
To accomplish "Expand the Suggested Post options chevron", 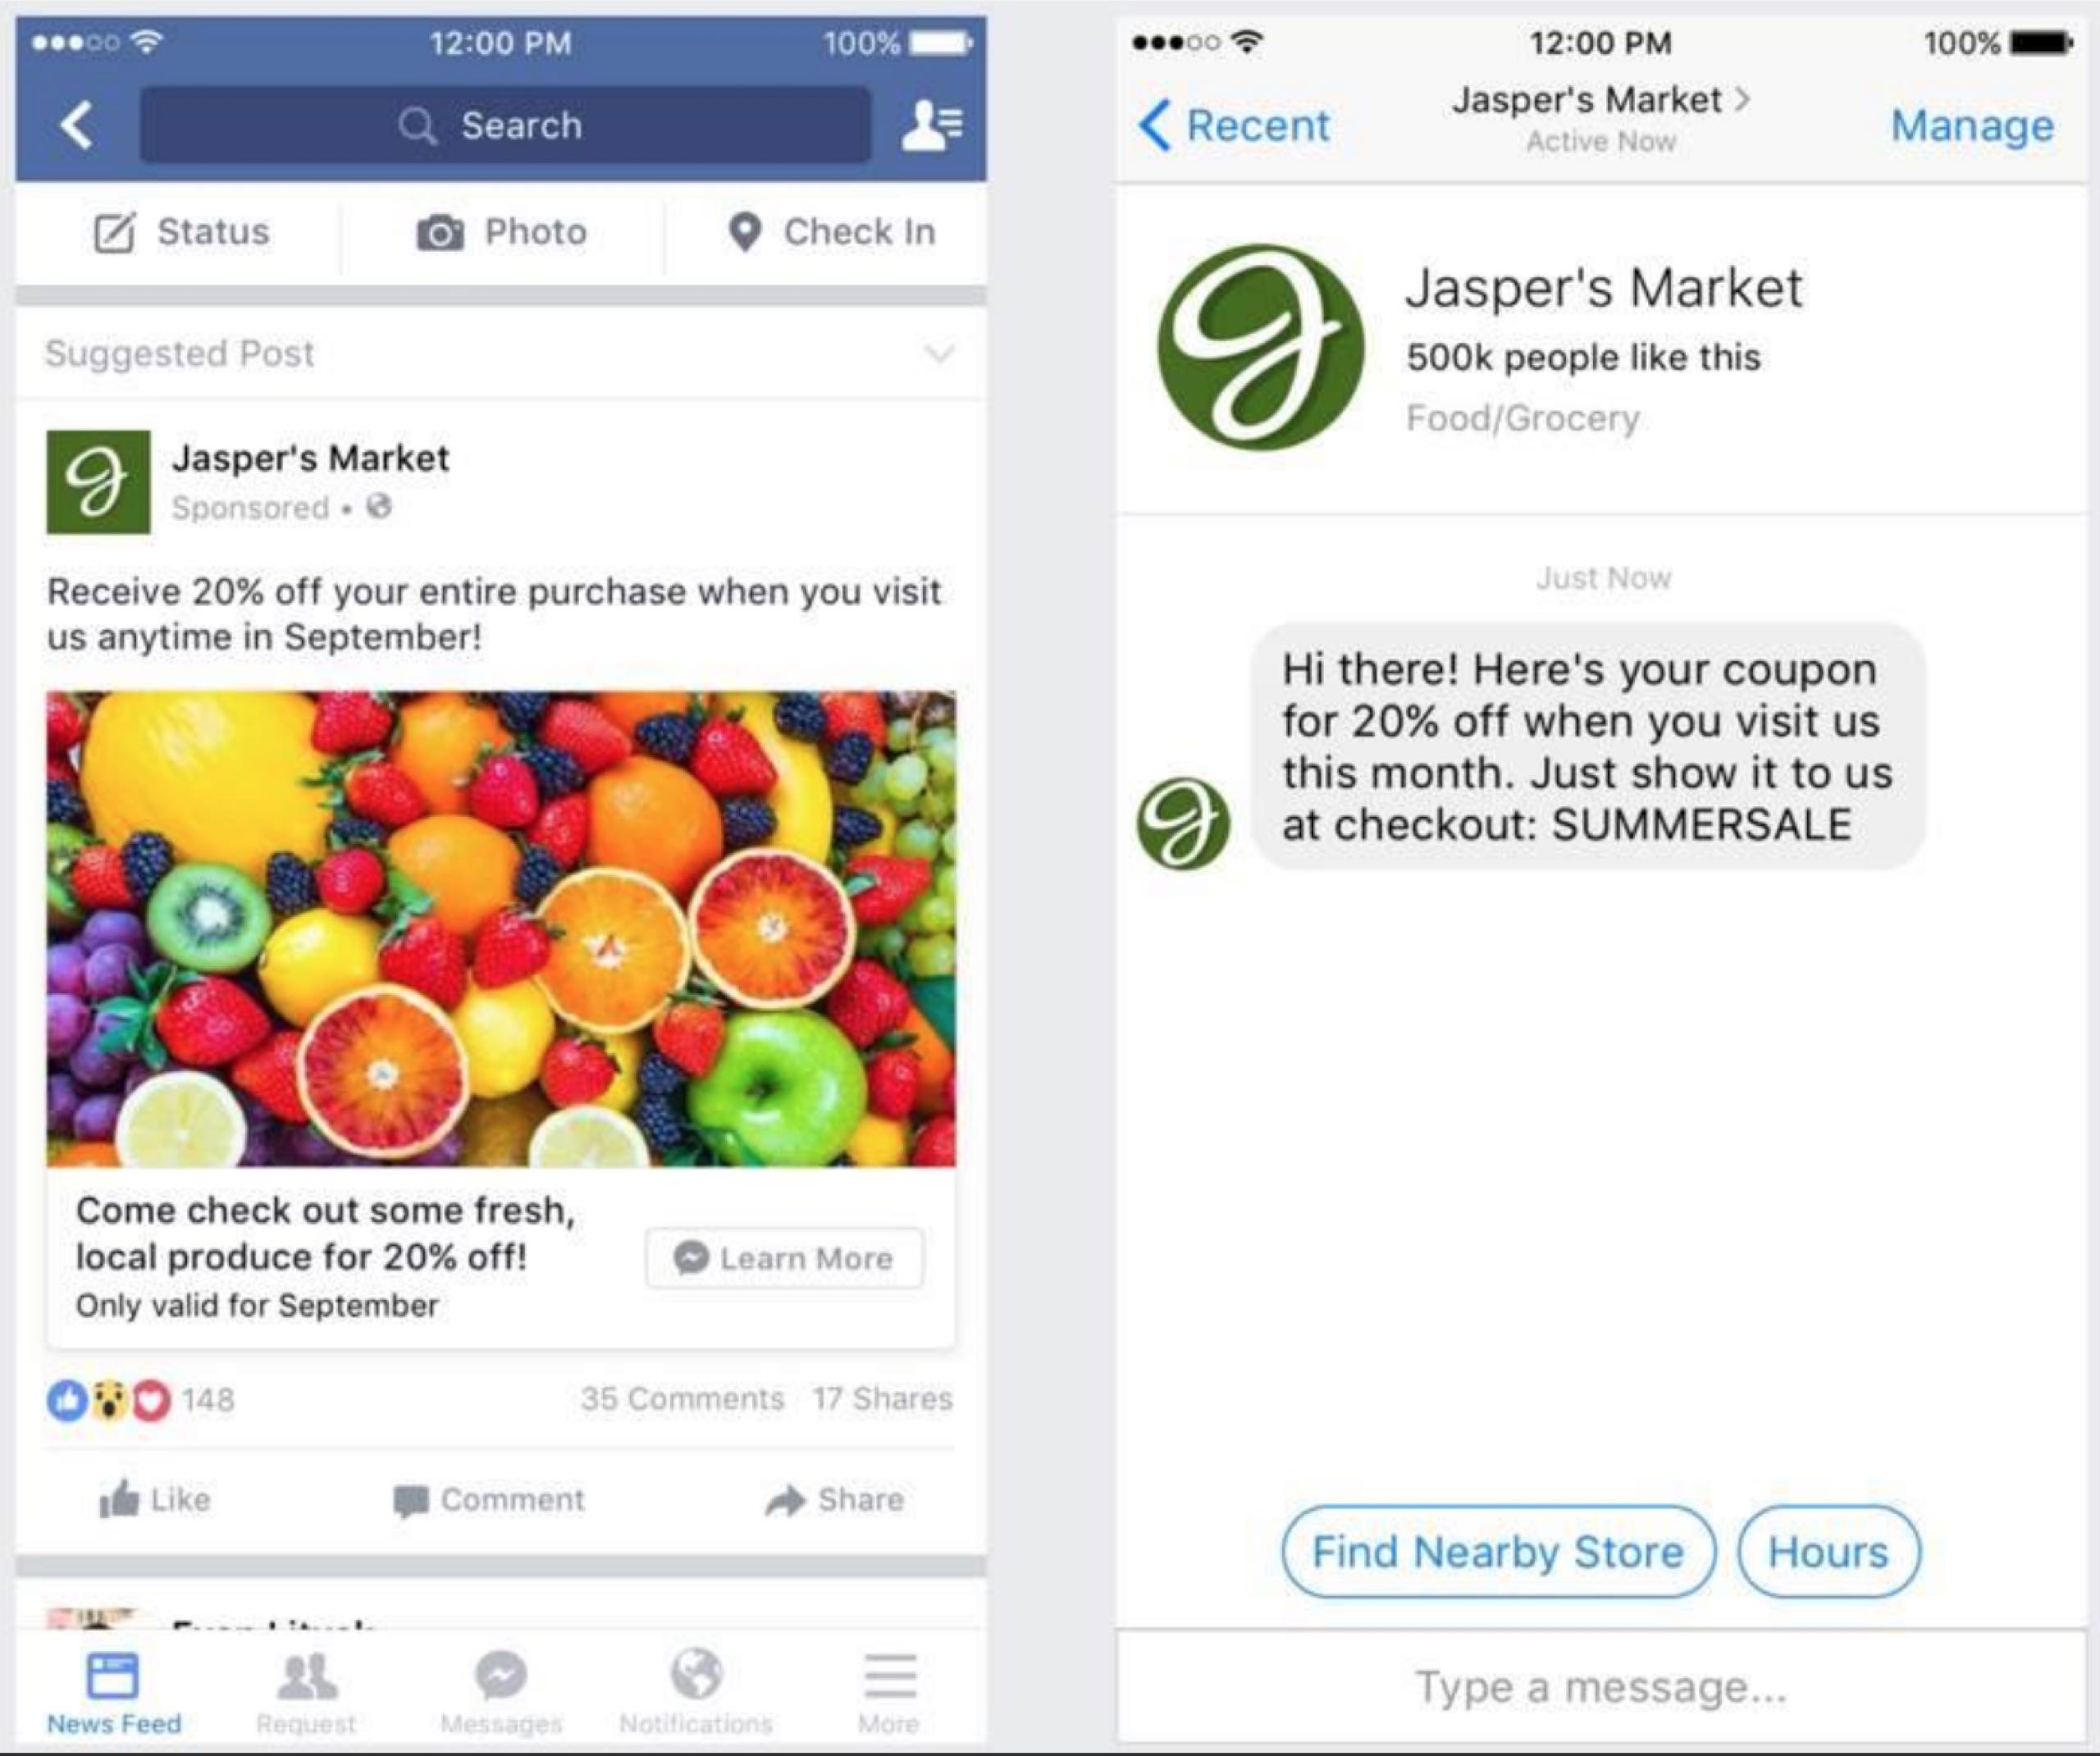I will (939, 353).
